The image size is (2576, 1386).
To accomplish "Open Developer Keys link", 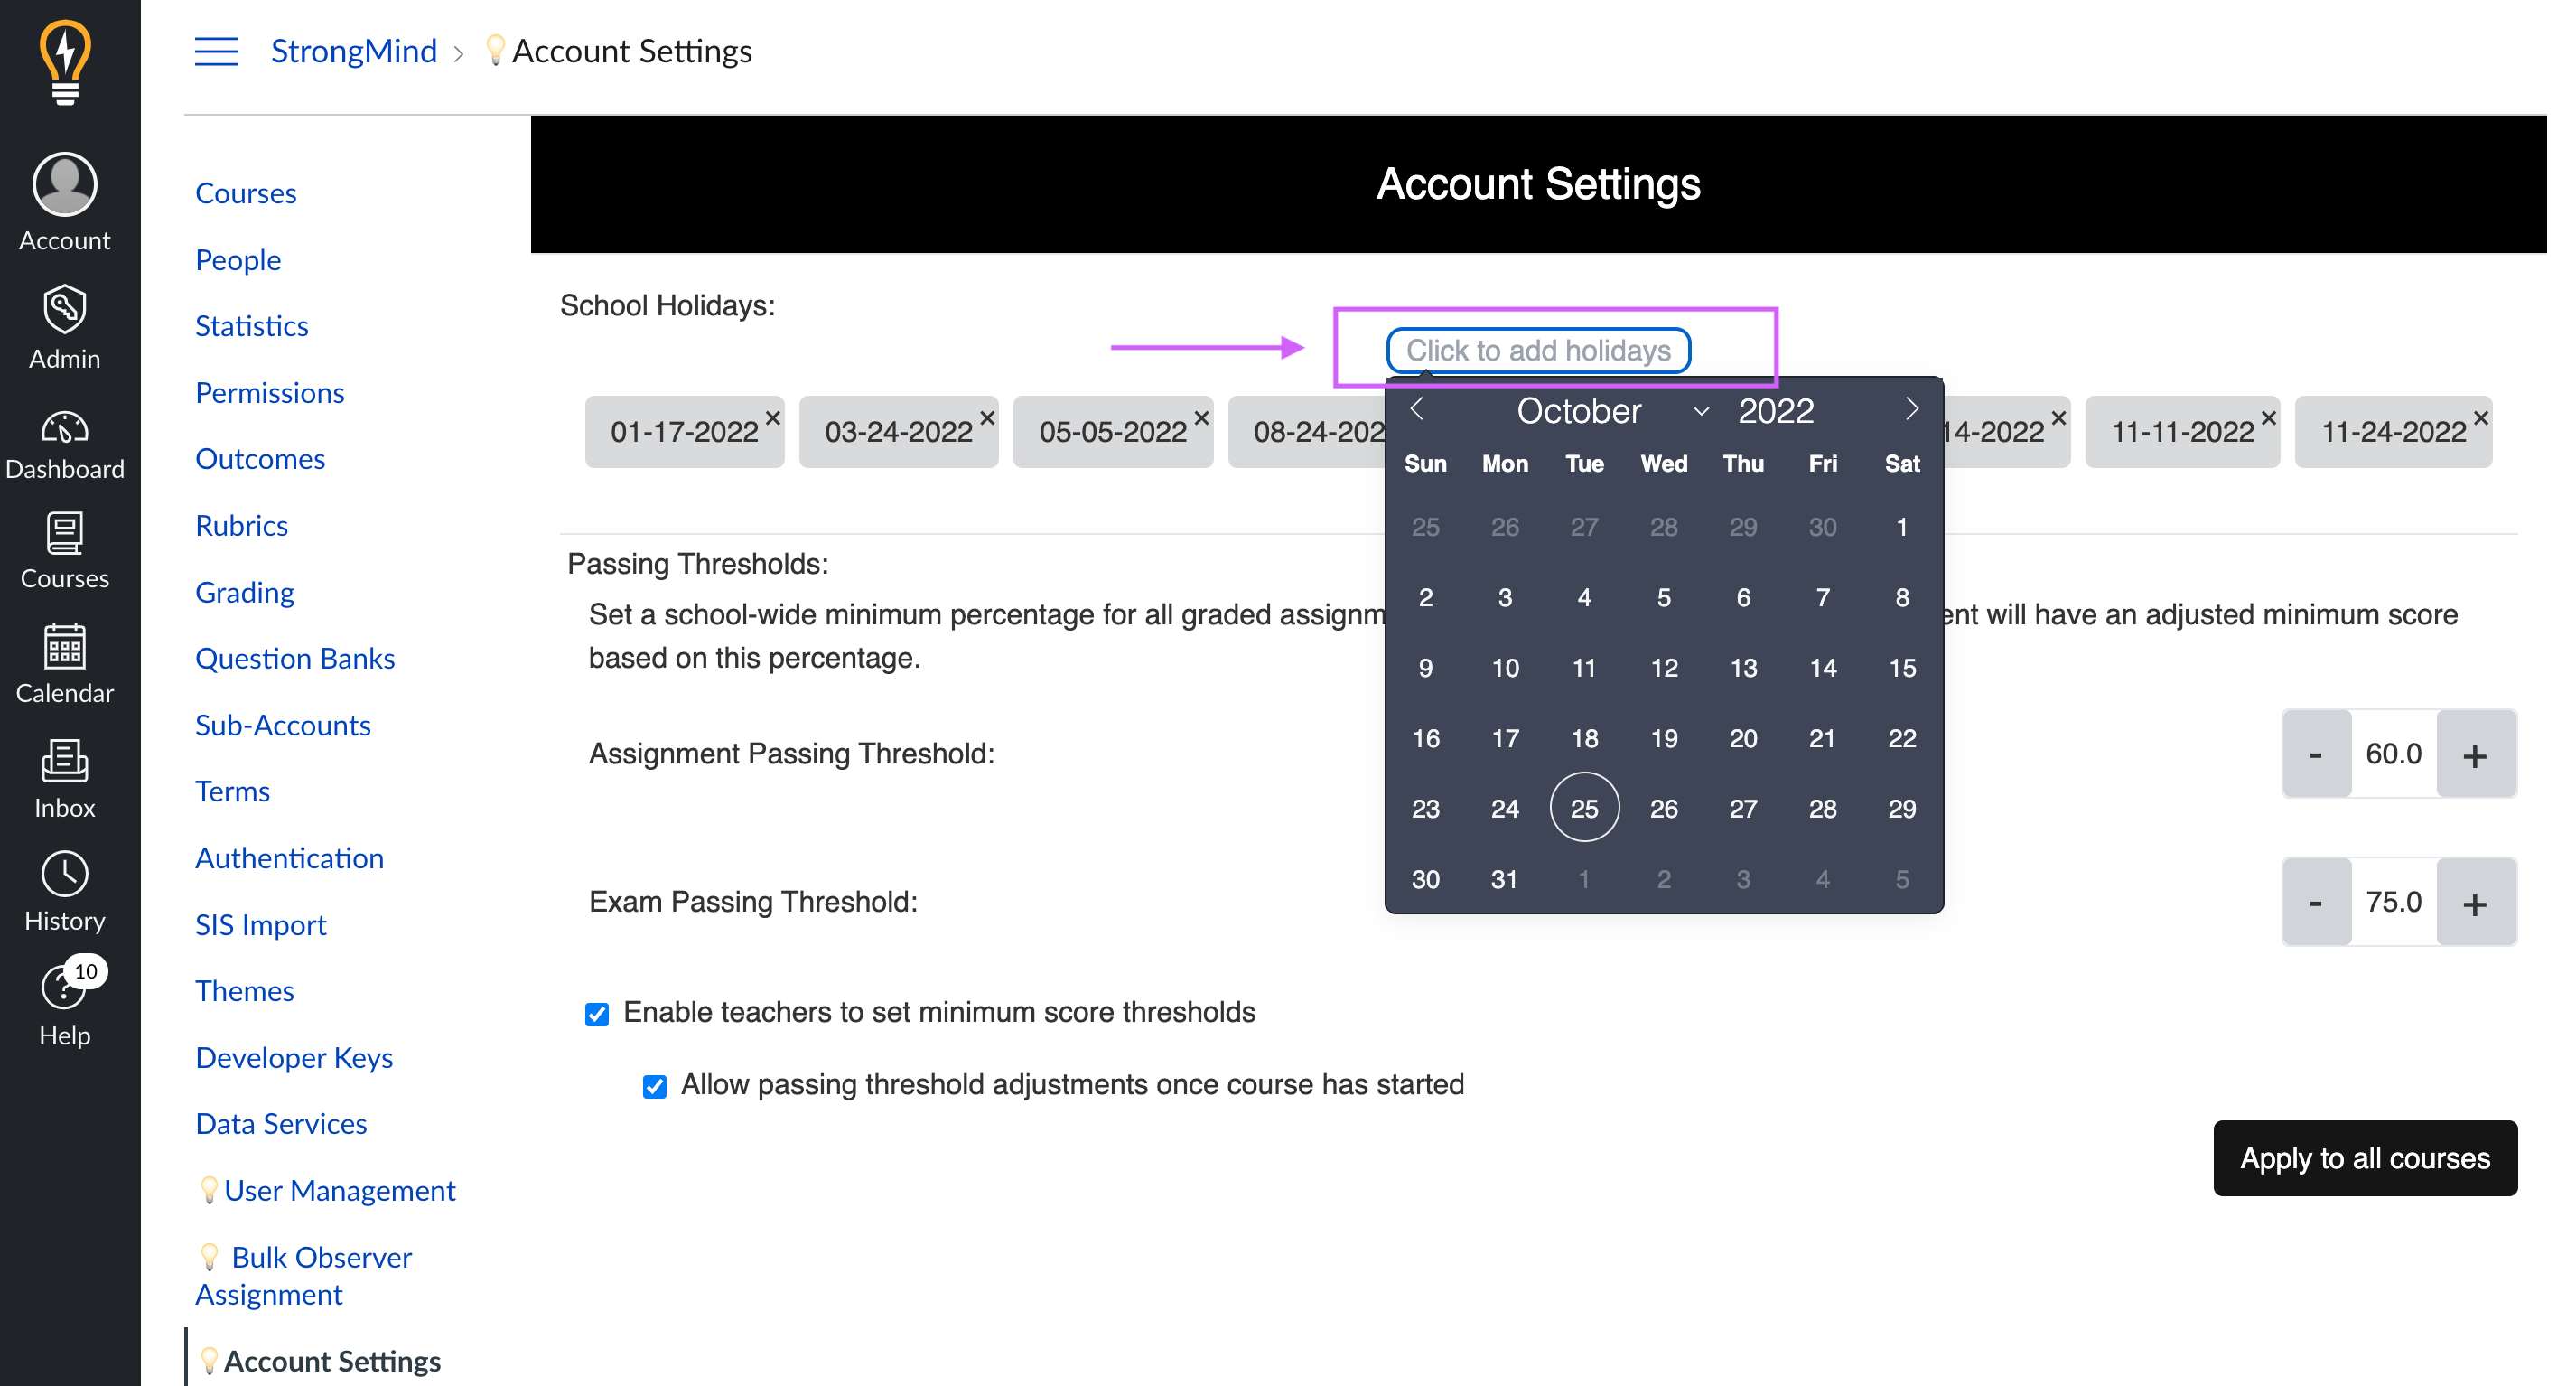I will click(294, 1058).
